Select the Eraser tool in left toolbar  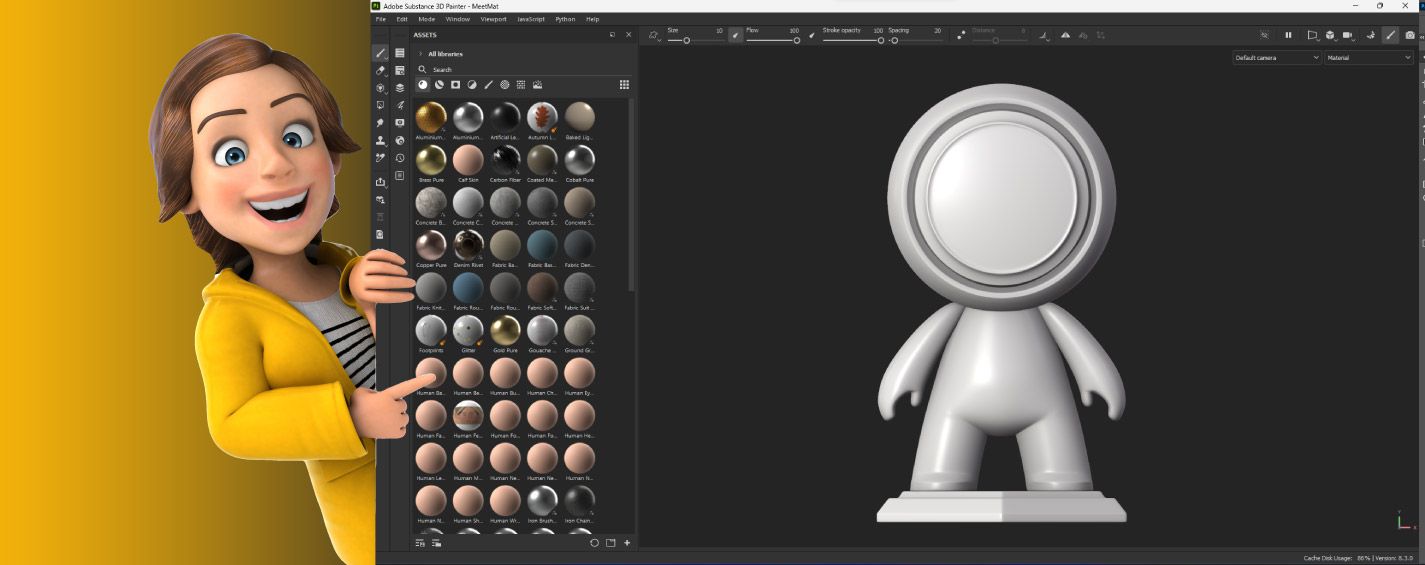pyautogui.click(x=380, y=71)
